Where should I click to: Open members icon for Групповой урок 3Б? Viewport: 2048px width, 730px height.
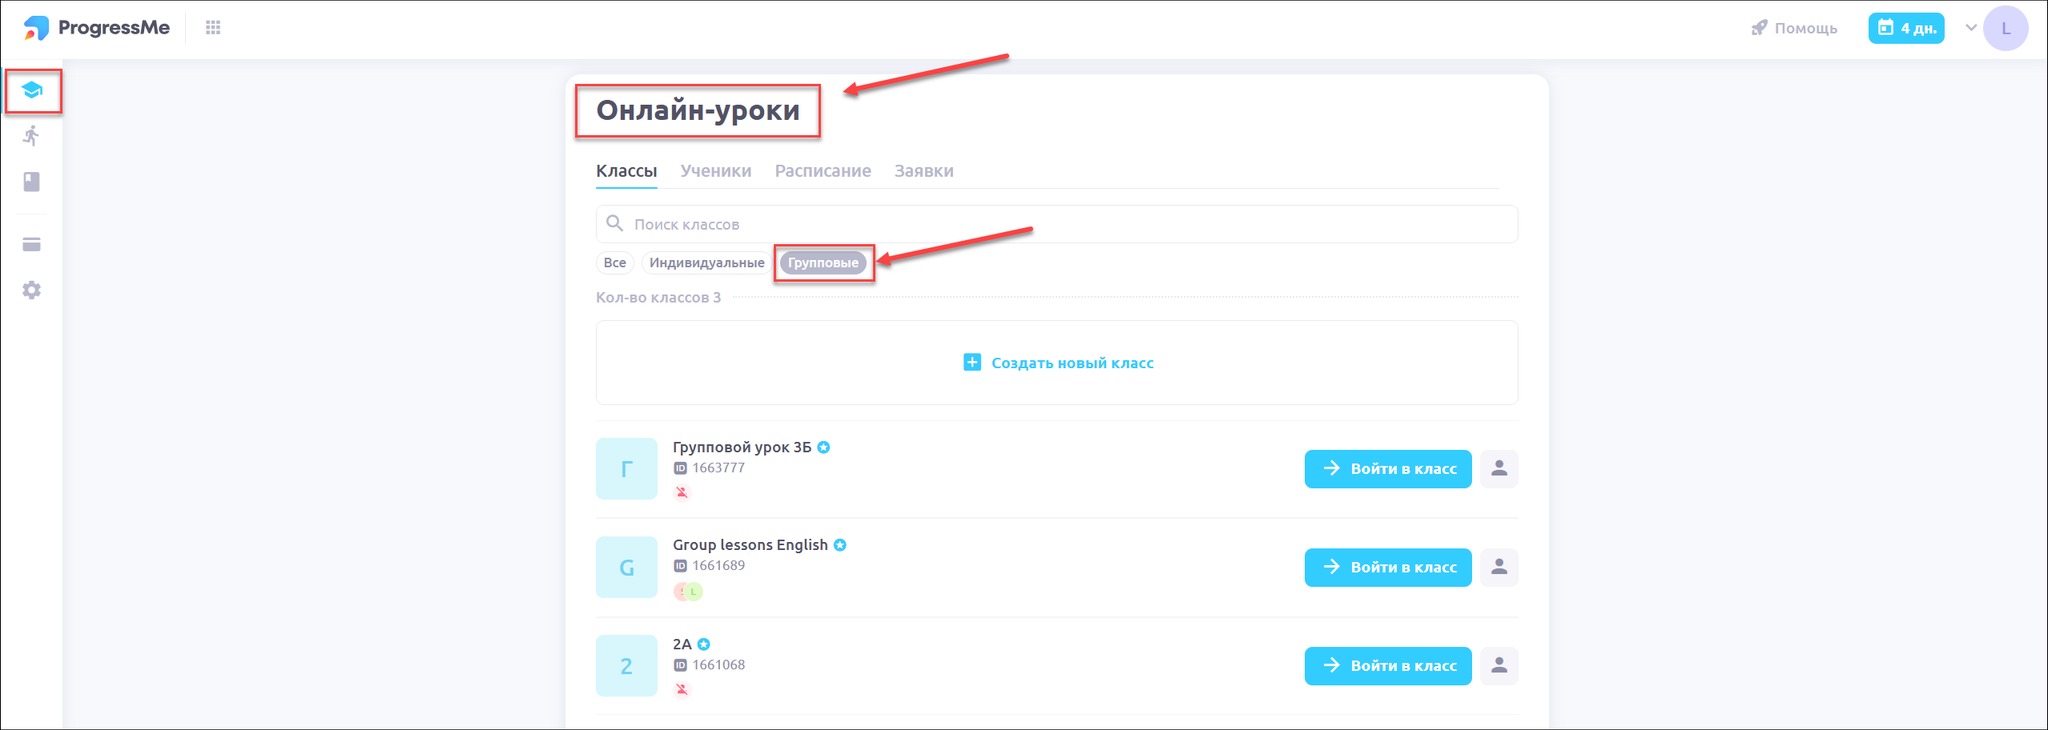point(1499,468)
